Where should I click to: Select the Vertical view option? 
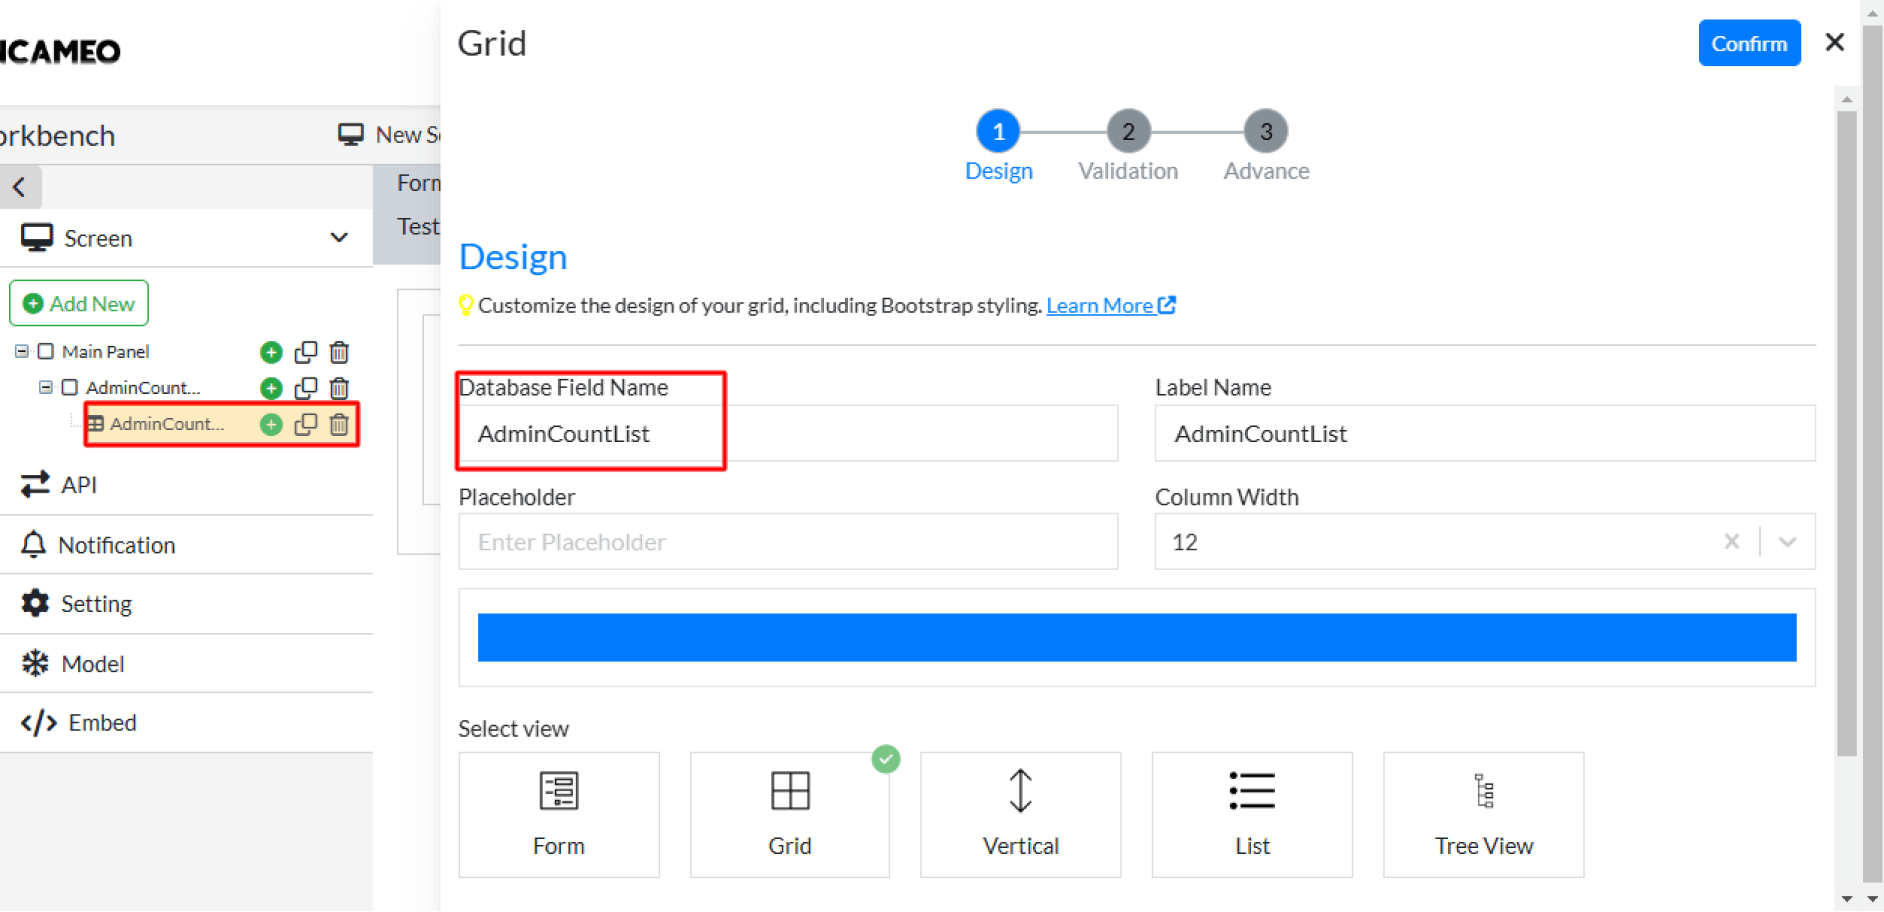point(1020,813)
